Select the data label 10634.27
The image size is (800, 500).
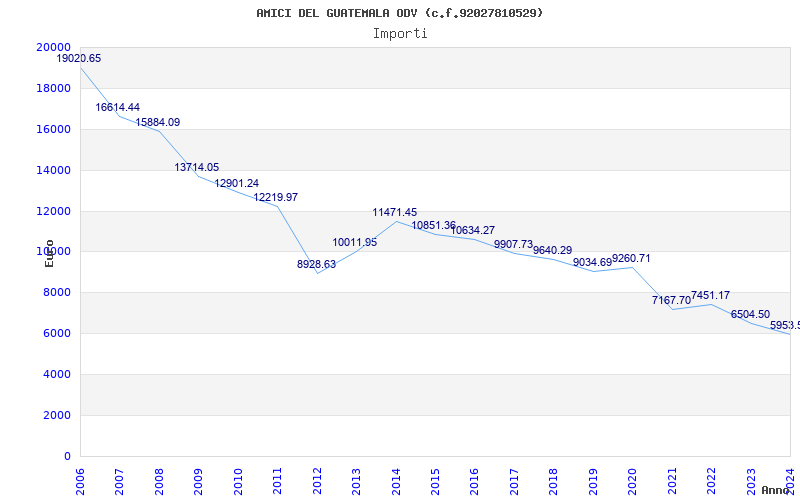[x=473, y=231]
